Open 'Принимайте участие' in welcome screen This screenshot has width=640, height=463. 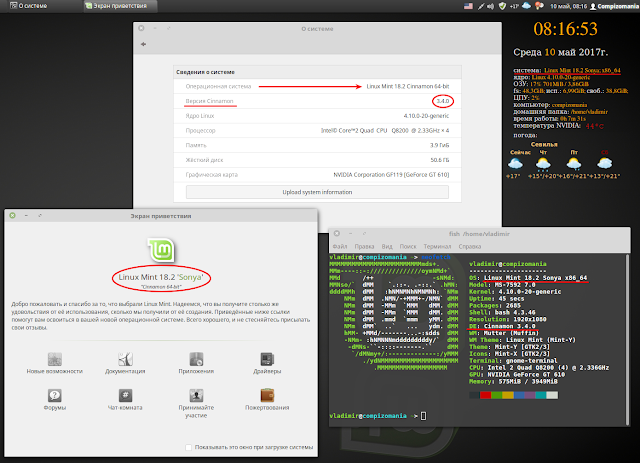[196, 403]
